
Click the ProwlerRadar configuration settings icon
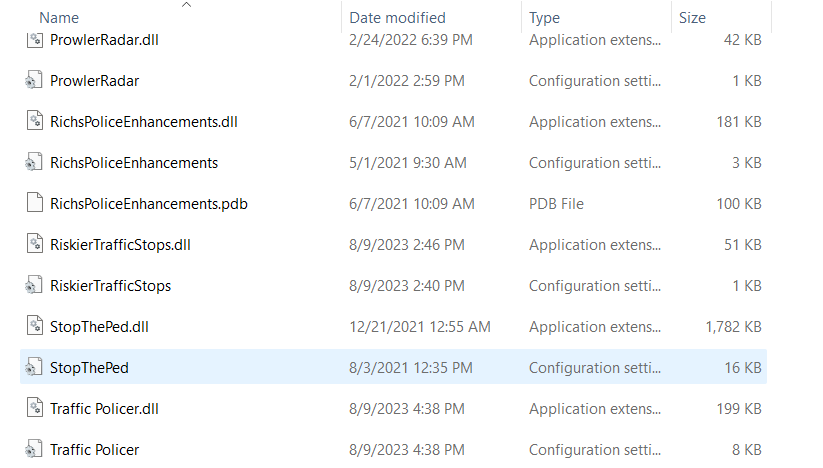[34, 81]
